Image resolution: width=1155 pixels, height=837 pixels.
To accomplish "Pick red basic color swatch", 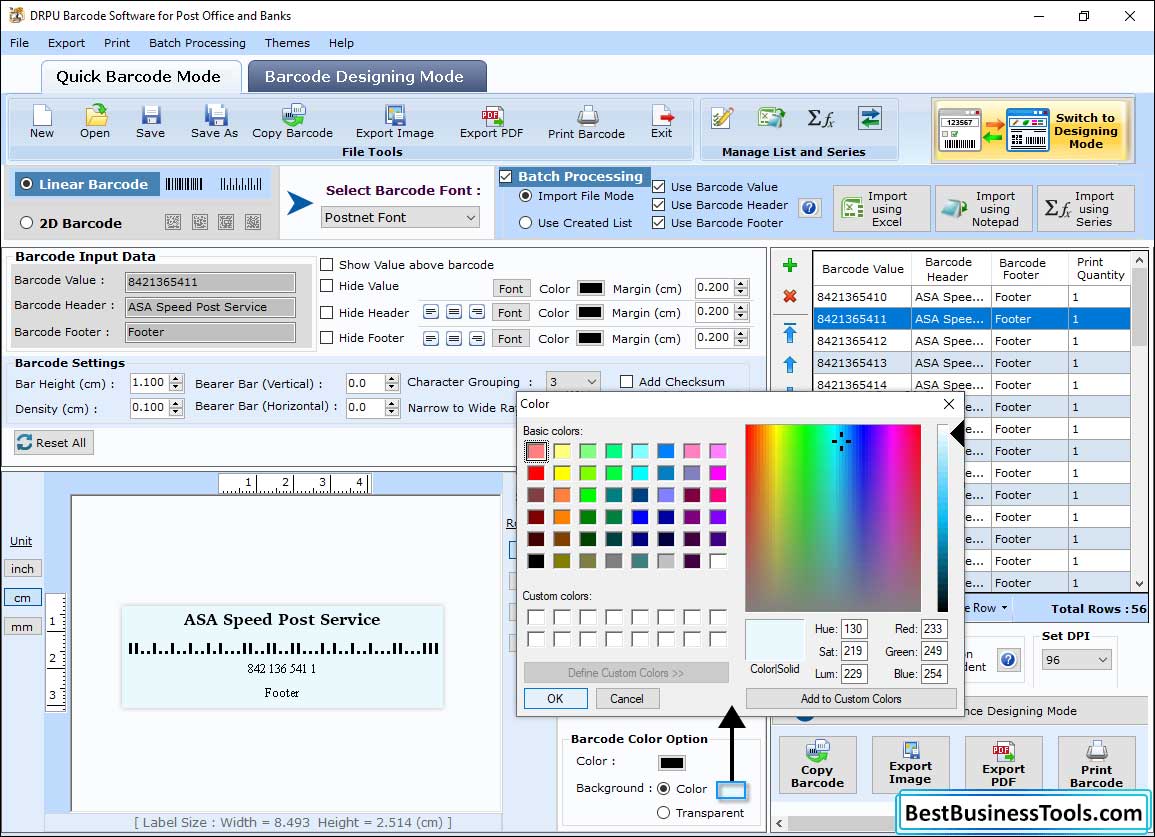I will 536,473.
